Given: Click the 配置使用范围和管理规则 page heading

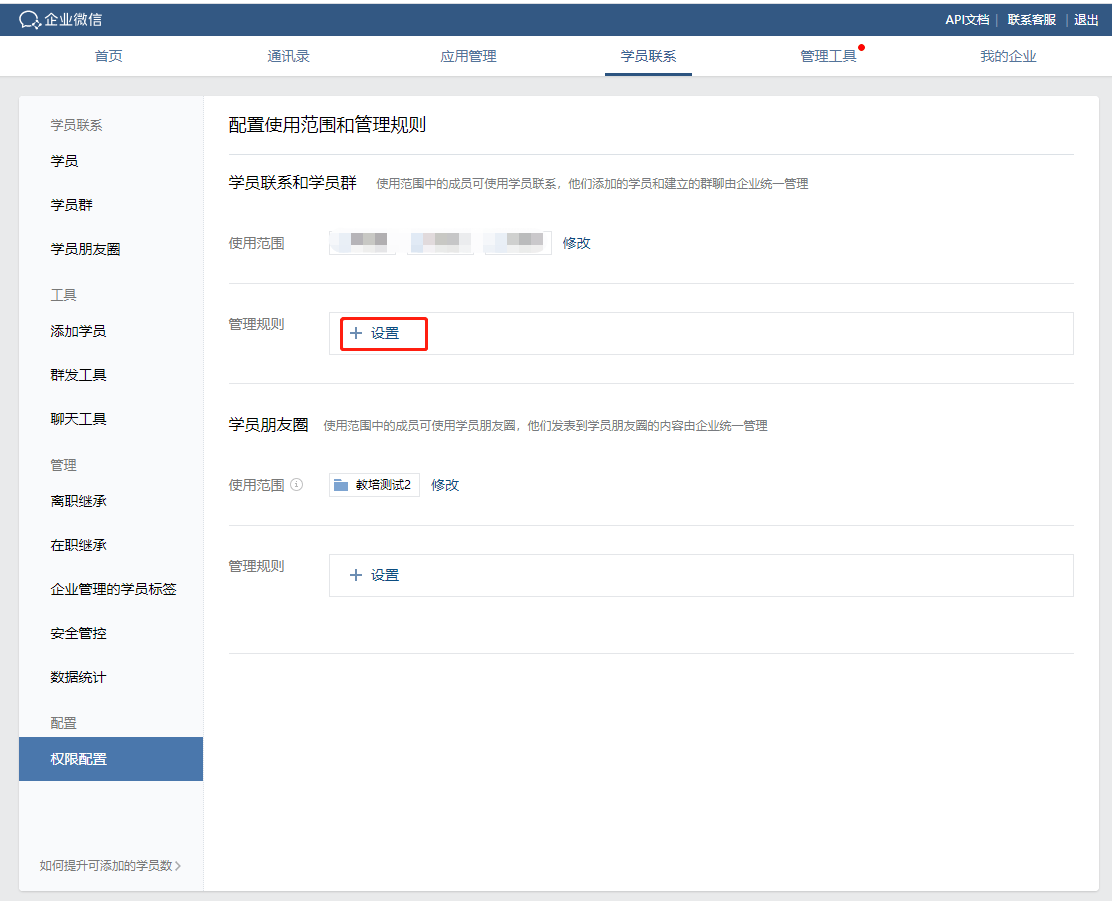Looking at the screenshot, I should point(327,125).
